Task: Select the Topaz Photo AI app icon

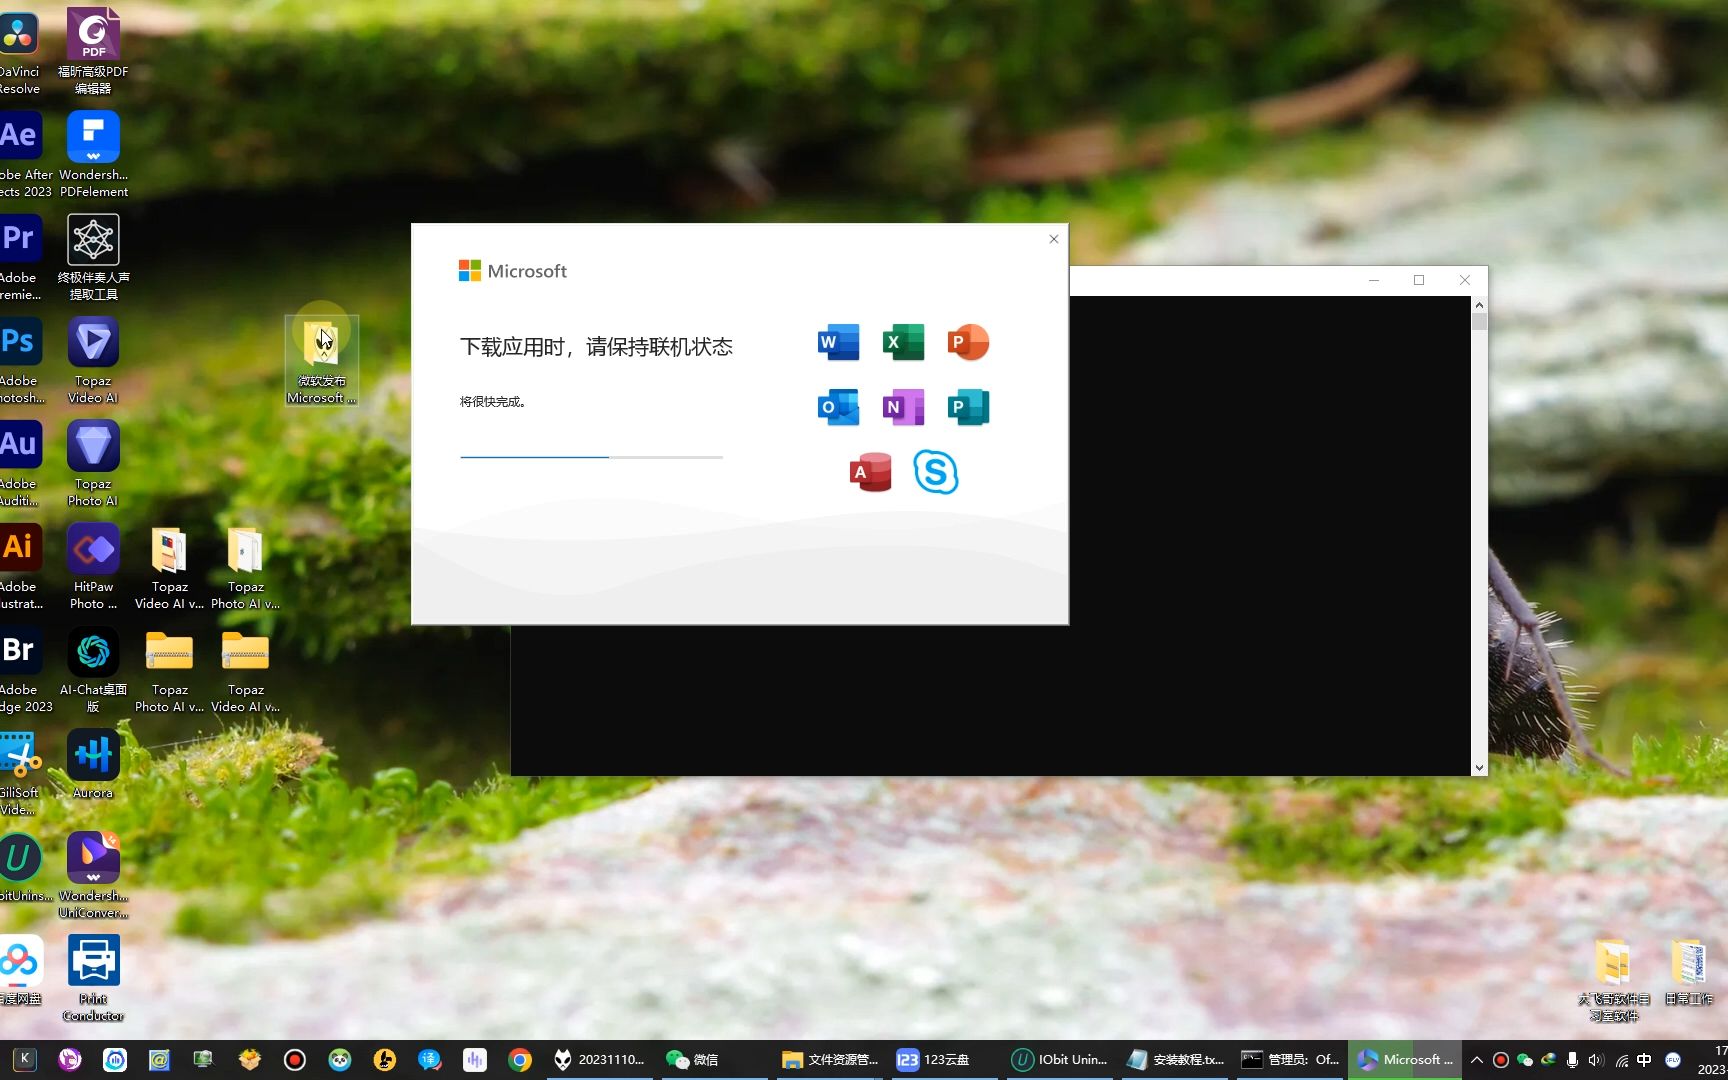Action: click(x=93, y=463)
